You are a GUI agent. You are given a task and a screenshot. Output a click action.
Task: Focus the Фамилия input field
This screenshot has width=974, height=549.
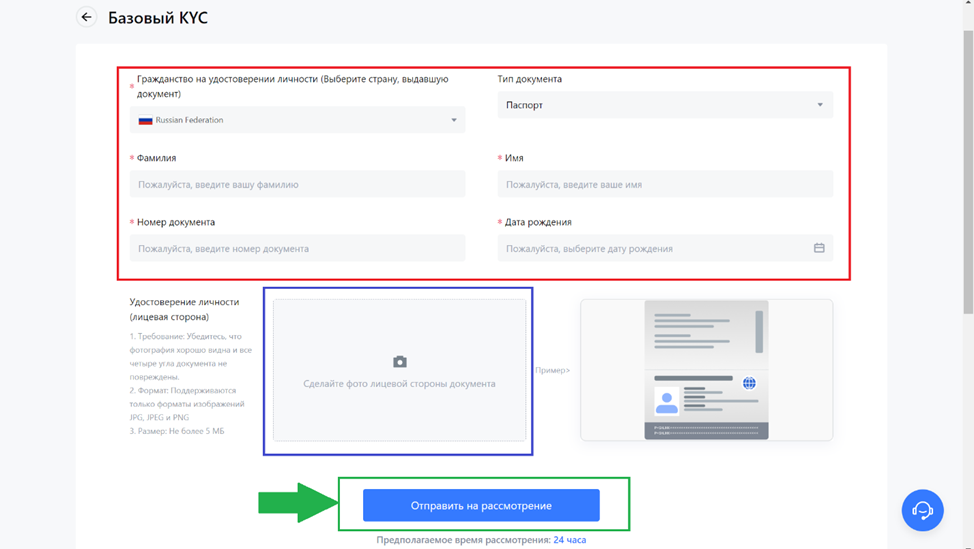(298, 184)
